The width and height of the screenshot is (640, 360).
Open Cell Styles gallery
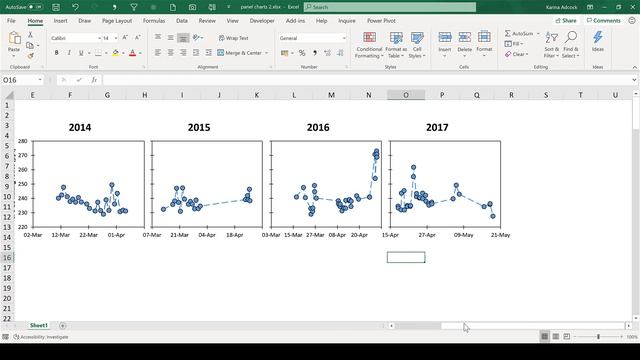pos(417,45)
